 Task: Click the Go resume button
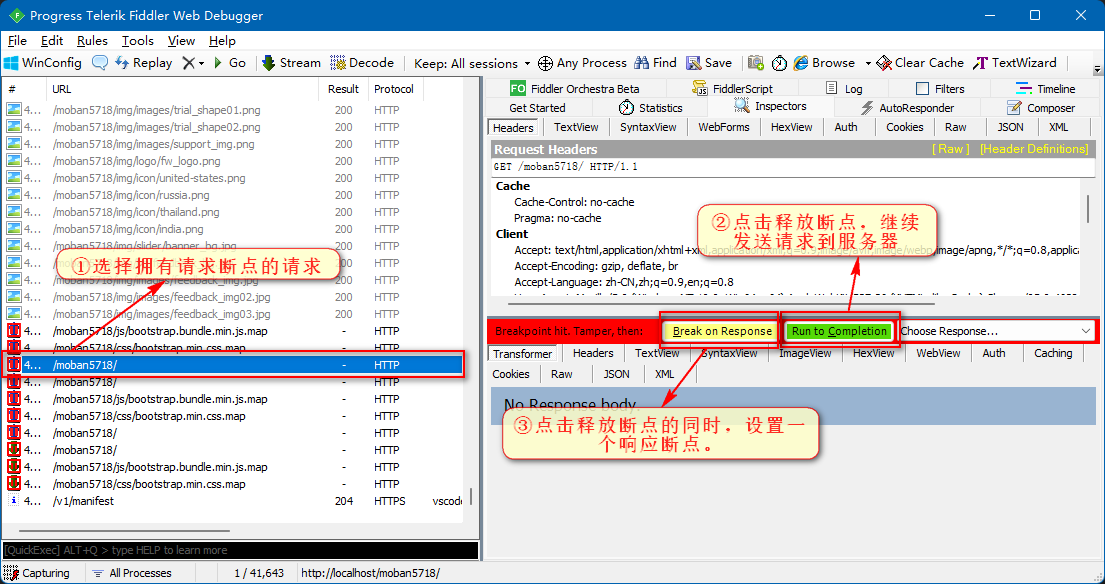pyautogui.click(x=230, y=63)
